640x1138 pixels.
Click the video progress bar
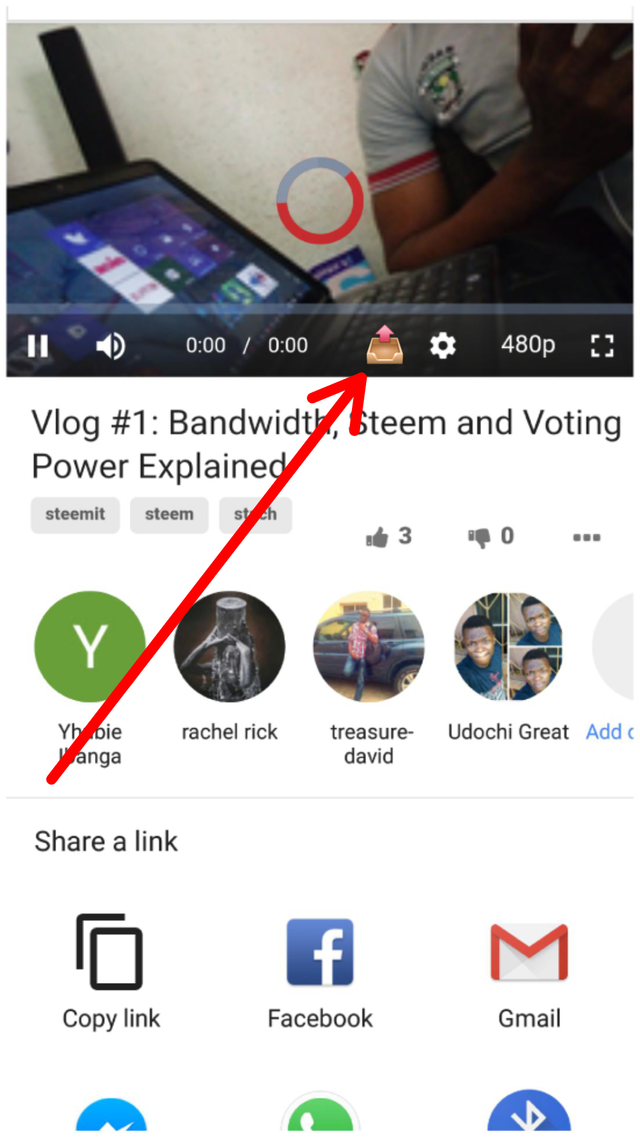point(319,308)
